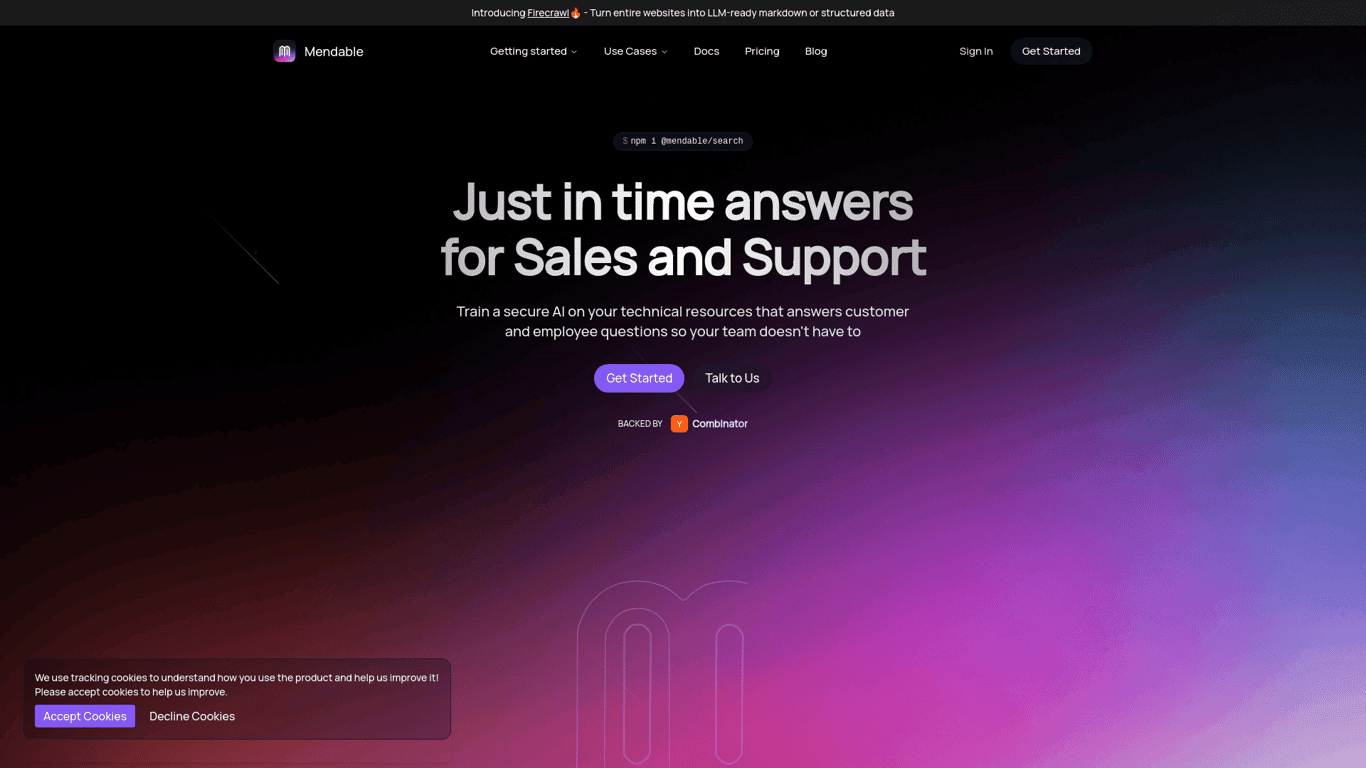Image resolution: width=1366 pixels, height=768 pixels.
Task: Accept Cookies in the cookie banner
Action: click(x=85, y=716)
